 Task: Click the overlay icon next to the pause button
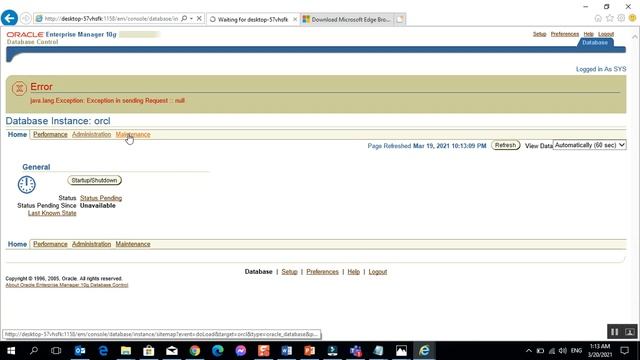630,332
